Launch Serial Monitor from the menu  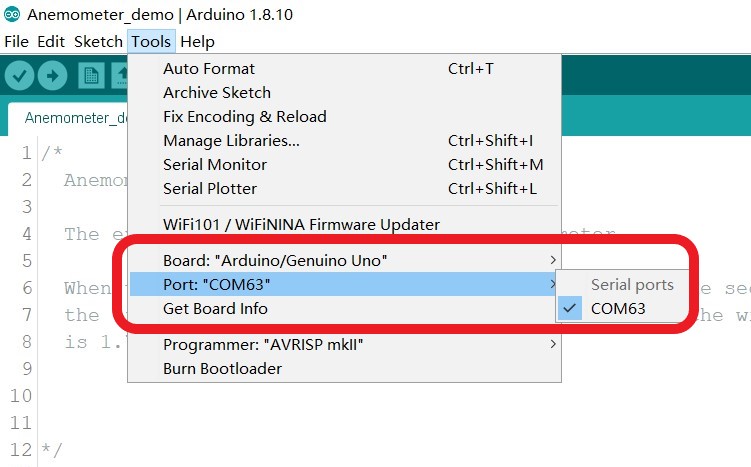(x=344, y=164)
